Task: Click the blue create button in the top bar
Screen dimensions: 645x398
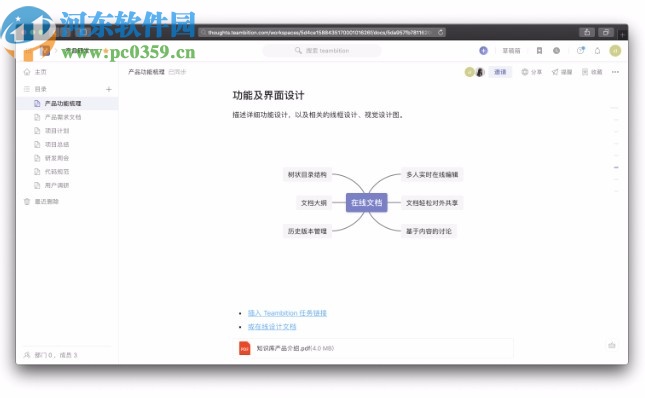Action: [x=483, y=51]
